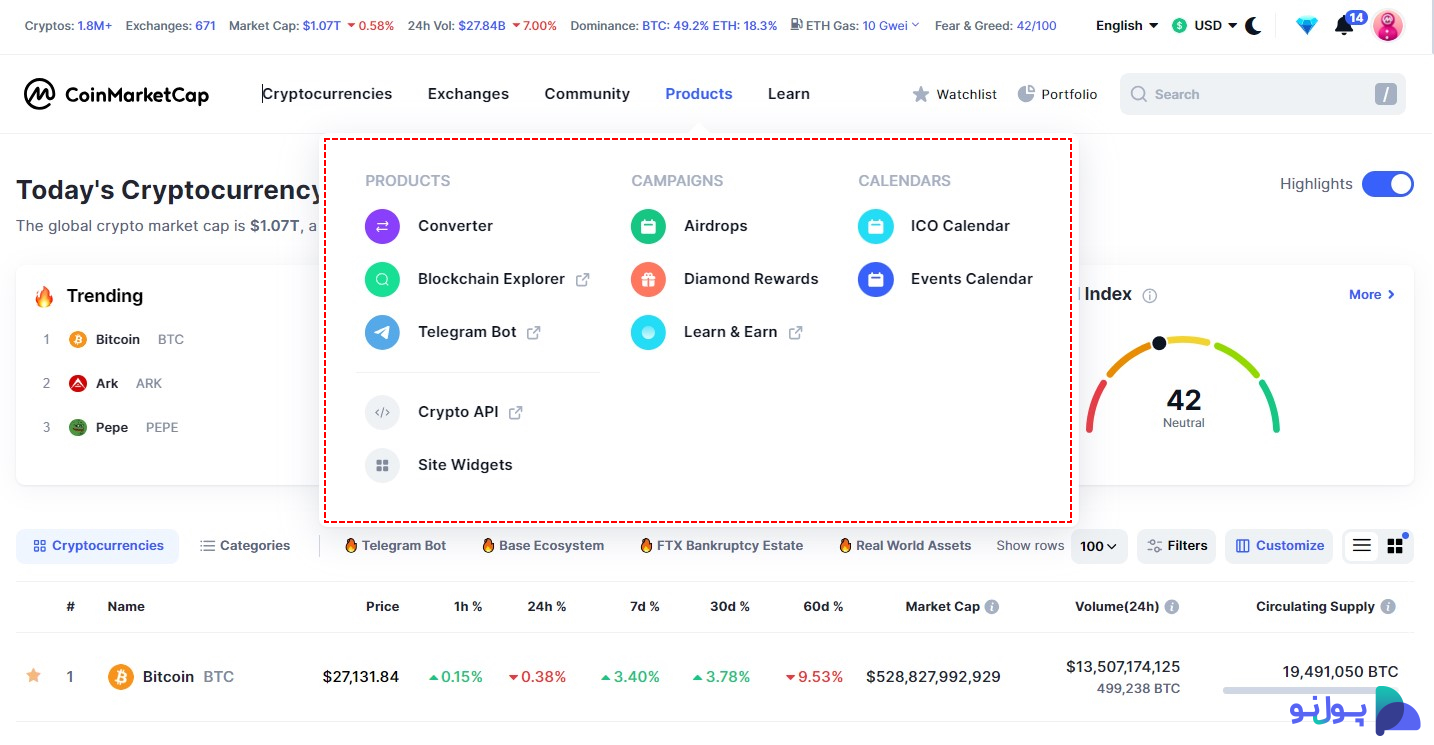This screenshot has height=745, width=1434.
Task: Toggle dark mode moon icon
Action: 1254,26
